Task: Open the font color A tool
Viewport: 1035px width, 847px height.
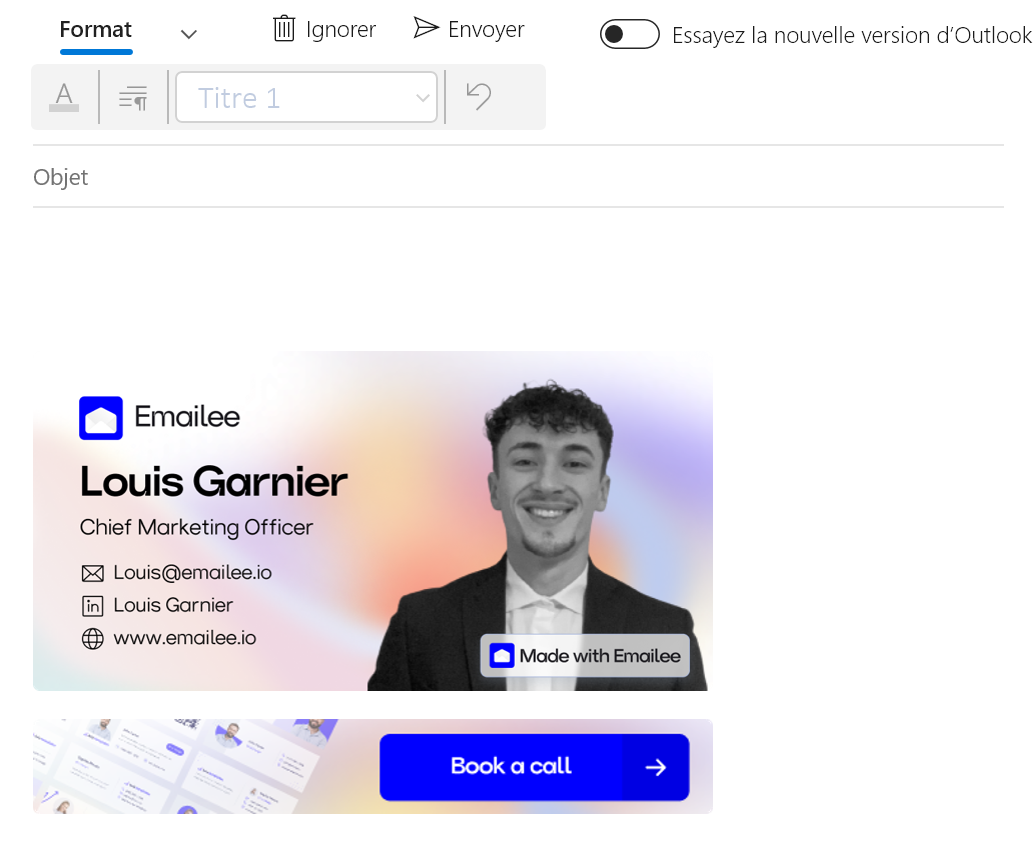Action: [x=64, y=97]
